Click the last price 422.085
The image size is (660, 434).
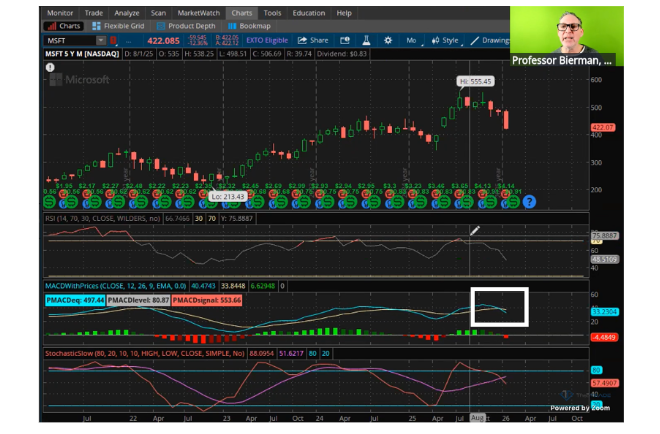(163, 41)
